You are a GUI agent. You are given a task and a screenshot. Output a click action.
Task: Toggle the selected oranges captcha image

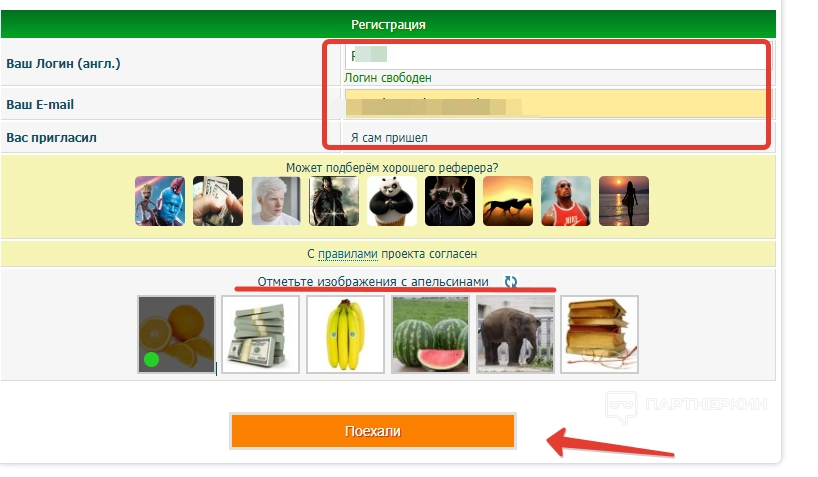pyautogui.click(x=176, y=335)
